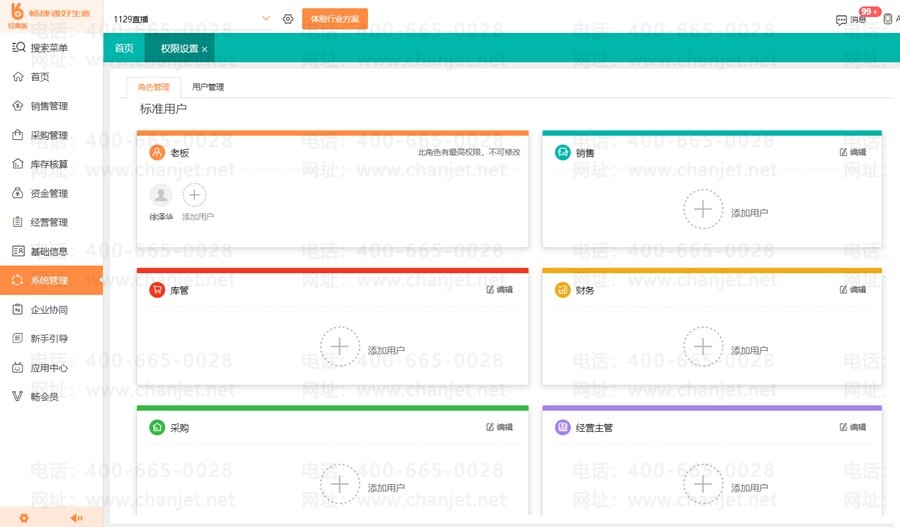Image resolution: width=900 pixels, height=527 pixels.
Task: Add user to 老板 role
Action: [x=195, y=195]
